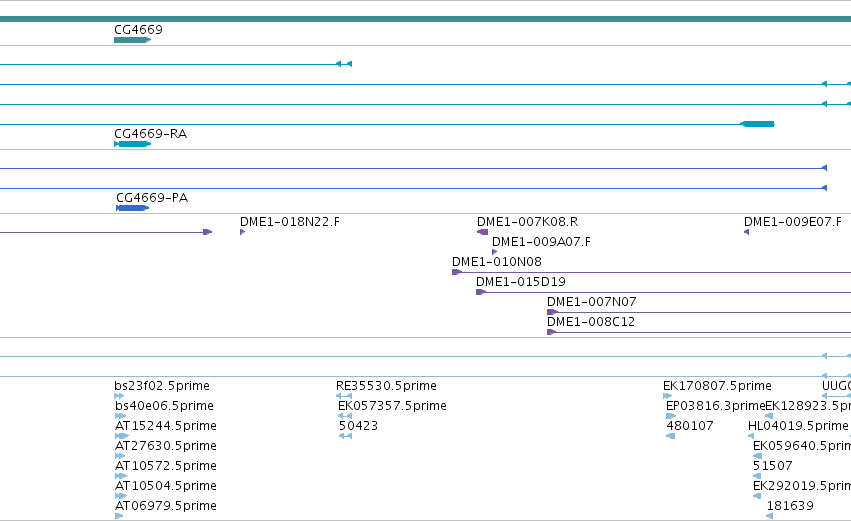
Task: Select the DME1-009A07.F arrow marker
Action: pos(494,252)
